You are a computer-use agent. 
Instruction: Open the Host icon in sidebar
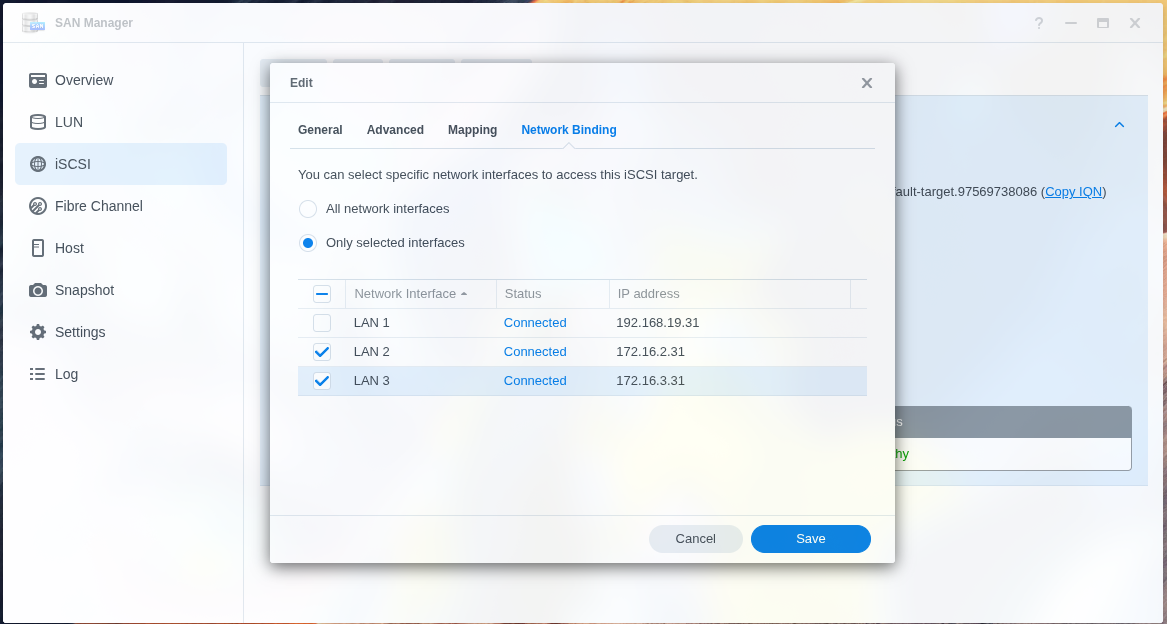click(x=38, y=248)
